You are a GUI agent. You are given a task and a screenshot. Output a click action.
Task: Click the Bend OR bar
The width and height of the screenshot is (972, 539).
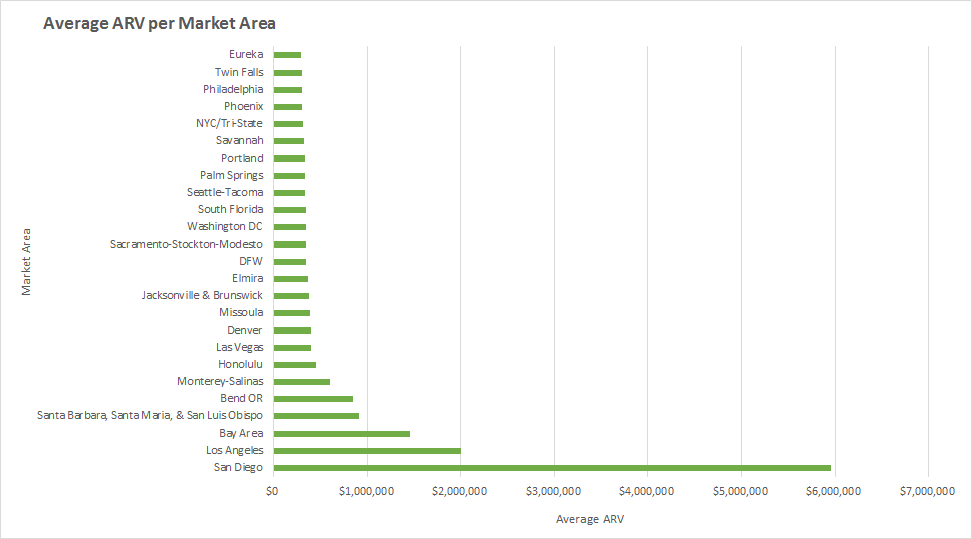pyautogui.click(x=312, y=398)
